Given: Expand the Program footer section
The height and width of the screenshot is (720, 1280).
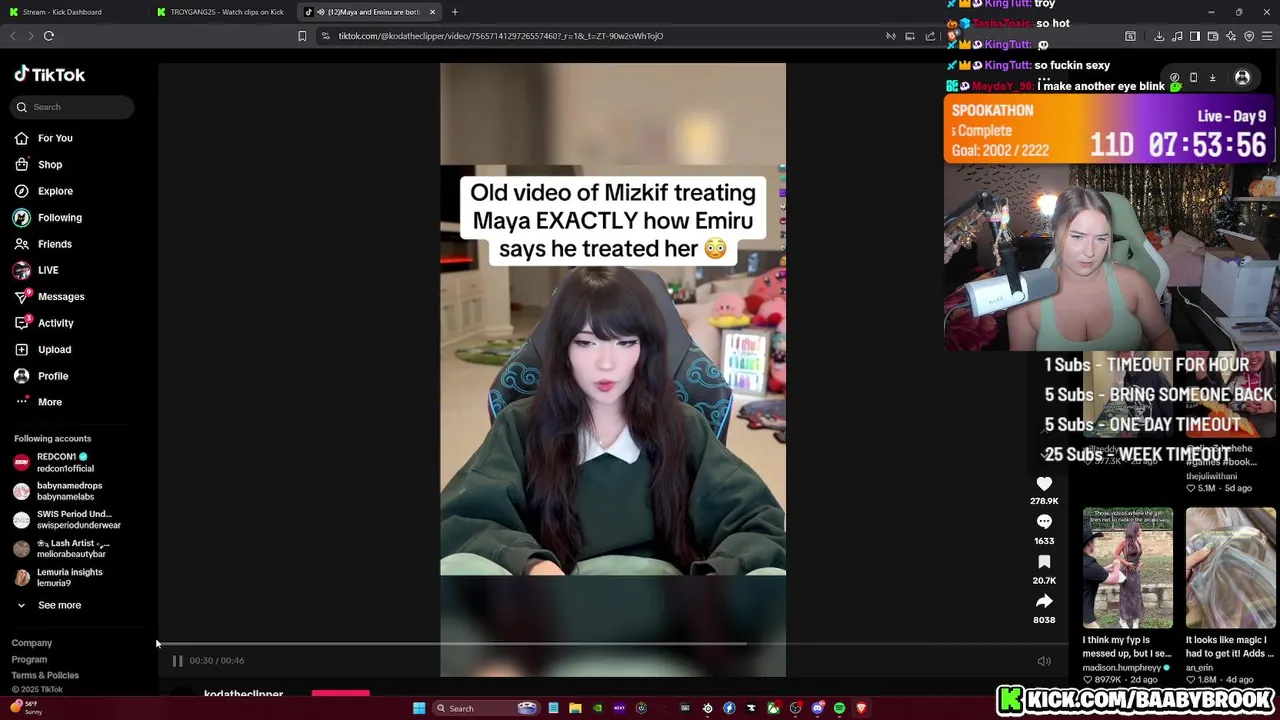Looking at the screenshot, I should coord(29,659).
